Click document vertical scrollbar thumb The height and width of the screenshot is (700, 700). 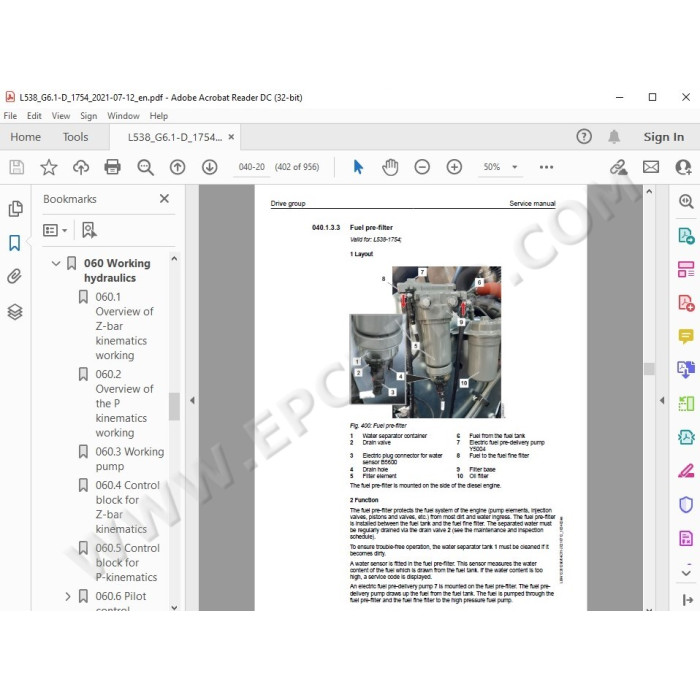pyautogui.click(x=649, y=369)
